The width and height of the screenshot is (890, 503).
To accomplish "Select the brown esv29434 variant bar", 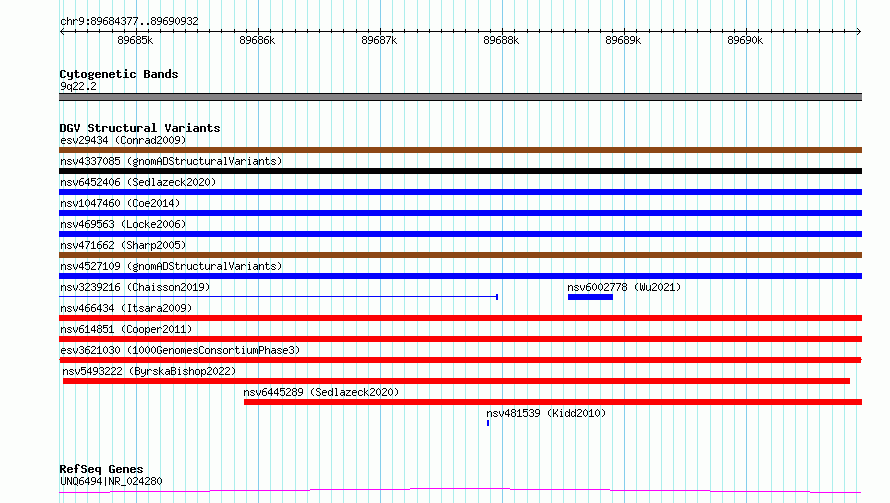I will (460, 150).
